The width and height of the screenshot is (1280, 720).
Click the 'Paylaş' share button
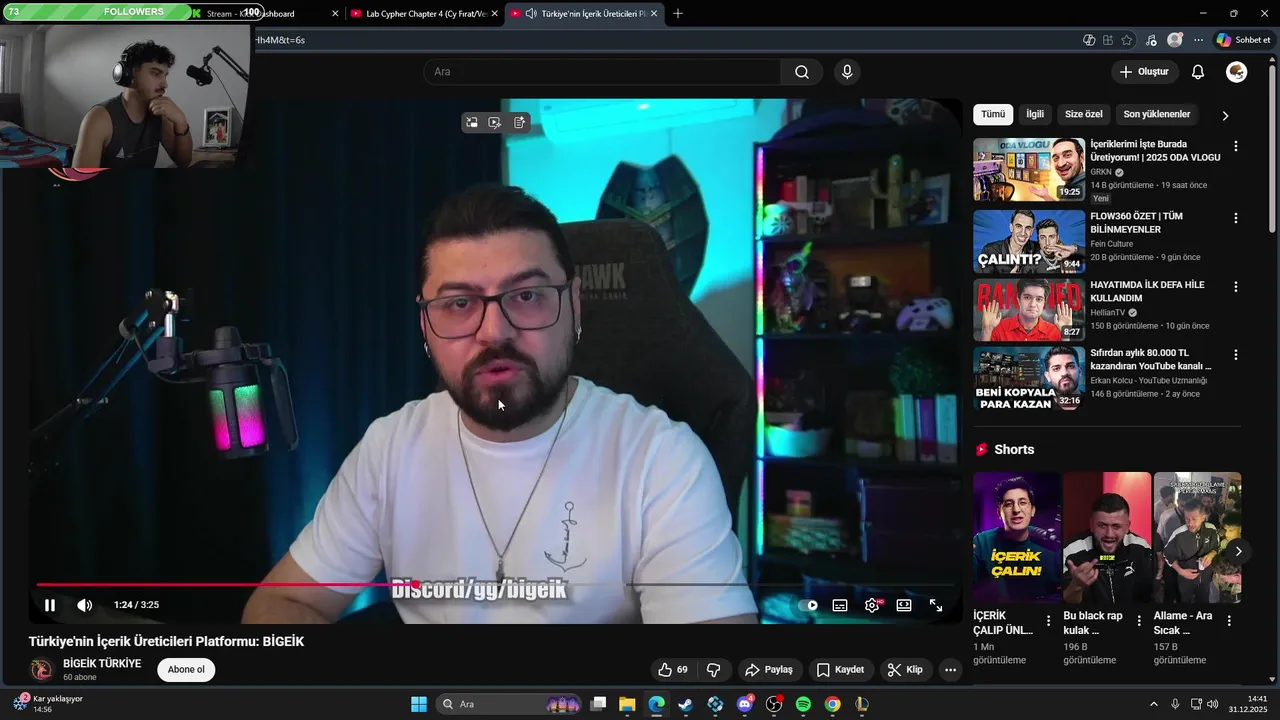768,670
